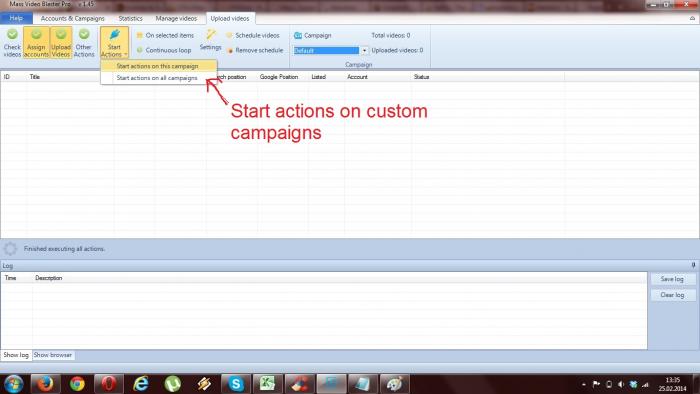Show hidden system tray icons
Viewport: 700px width, 394px height.
pos(584,384)
